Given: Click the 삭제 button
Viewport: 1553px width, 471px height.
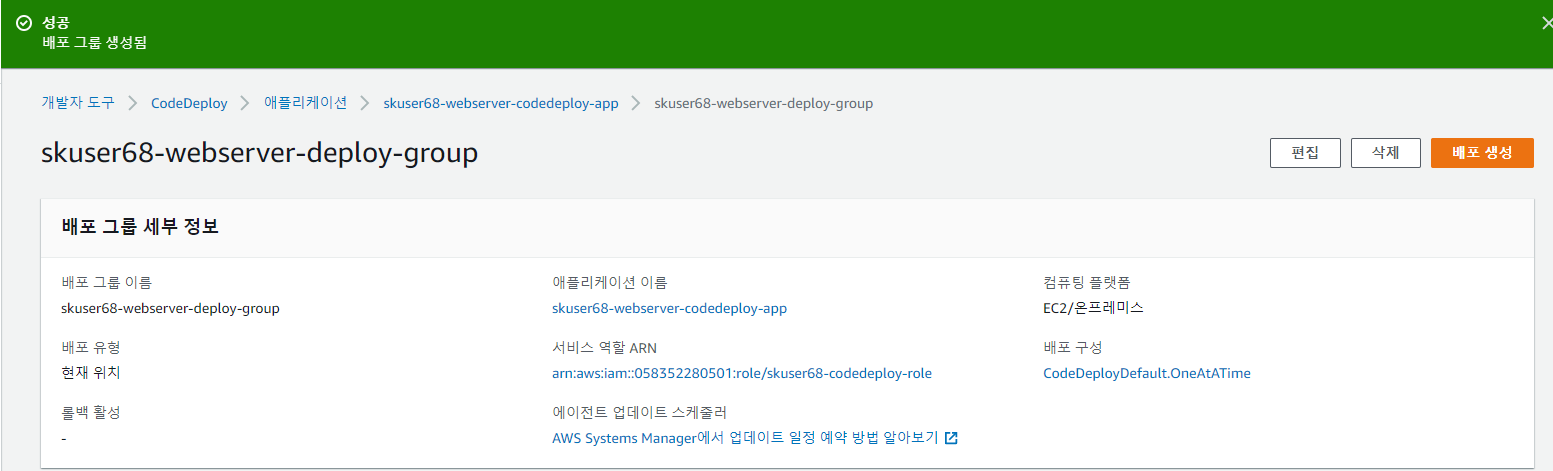Looking at the screenshot, I should pyautogui.click(x=1386, y=153).
